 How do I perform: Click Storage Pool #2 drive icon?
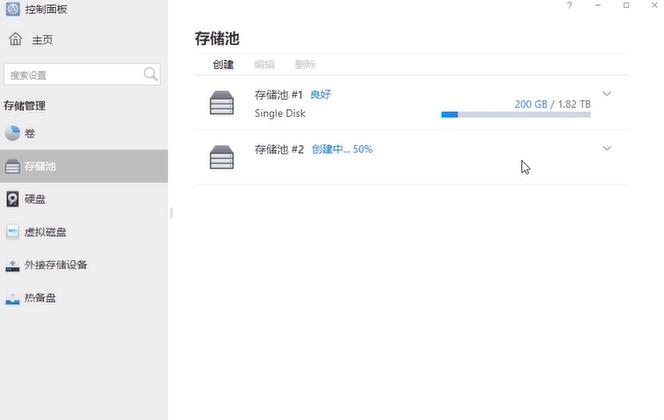[221, 157]
